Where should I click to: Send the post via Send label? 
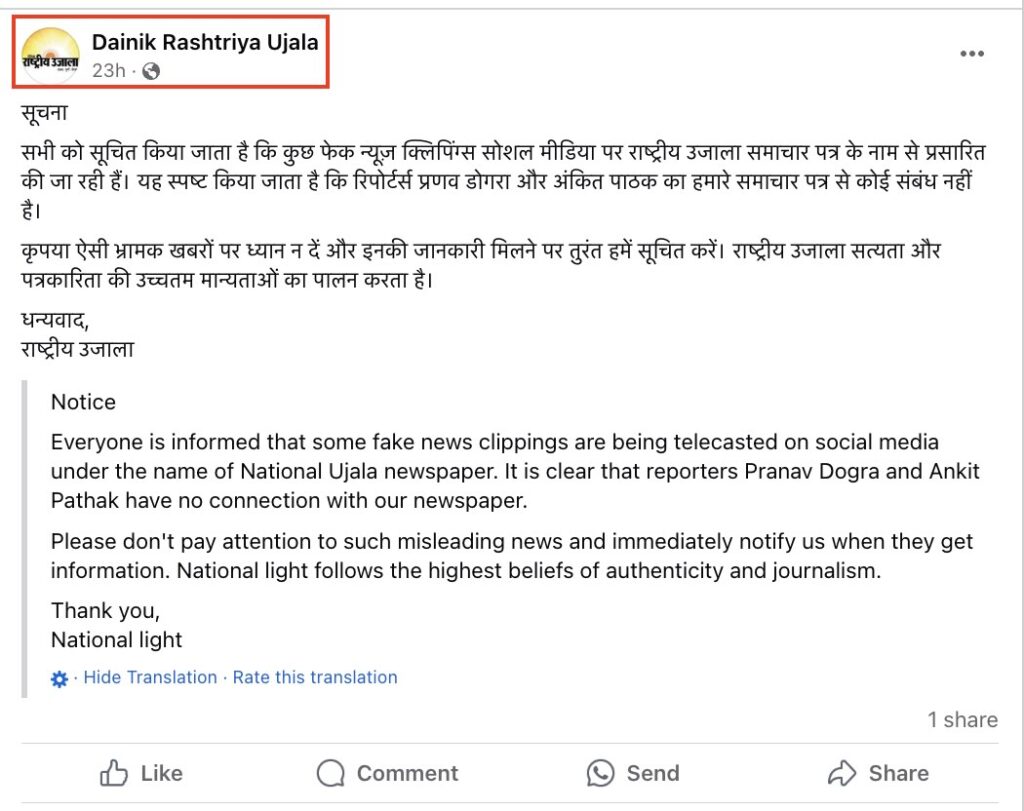click(x=653, y=773)
